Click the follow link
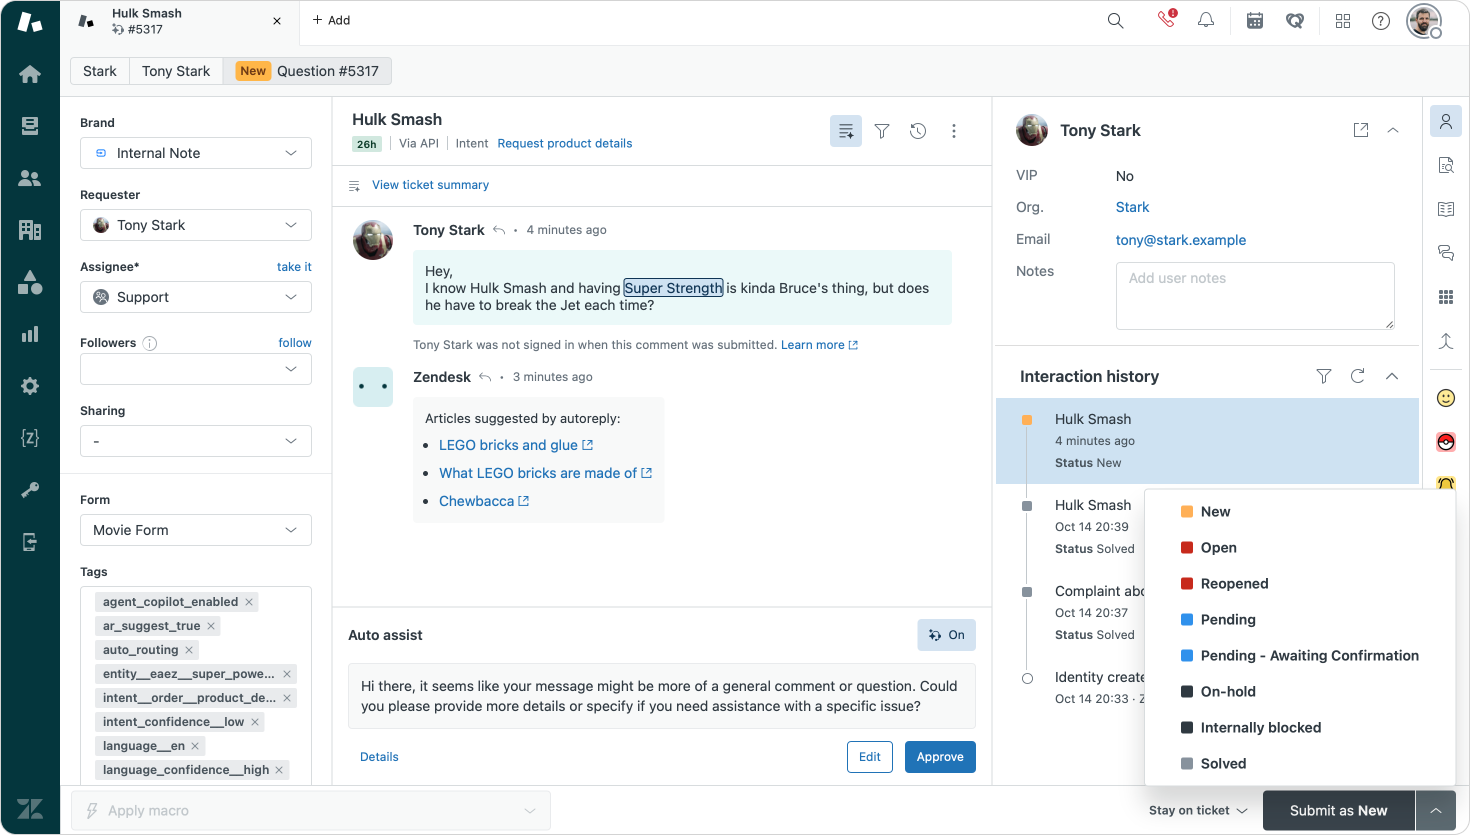Image resolution: width=1470 pixels, height=835 pixels. coord(295,343)
